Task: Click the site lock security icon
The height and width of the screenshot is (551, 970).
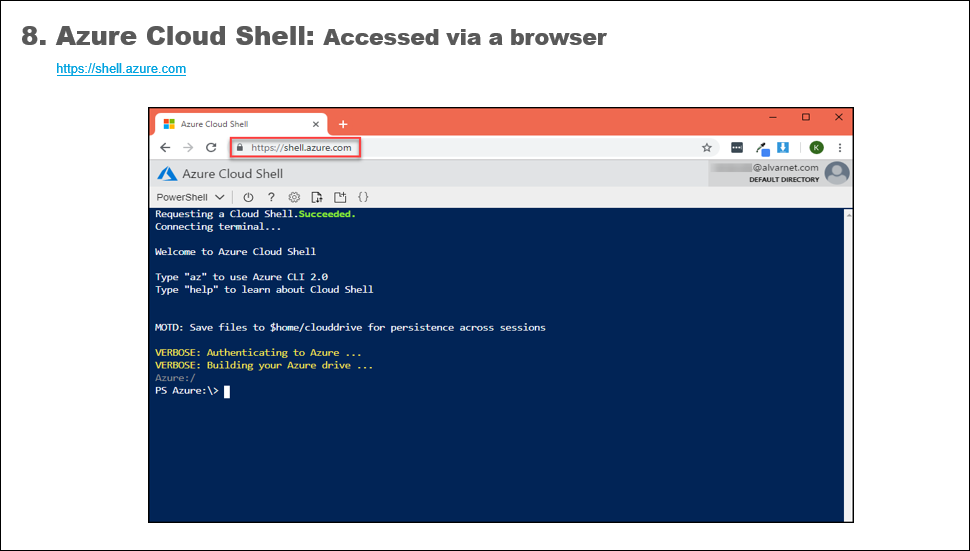Action: [x=240, y=148]
